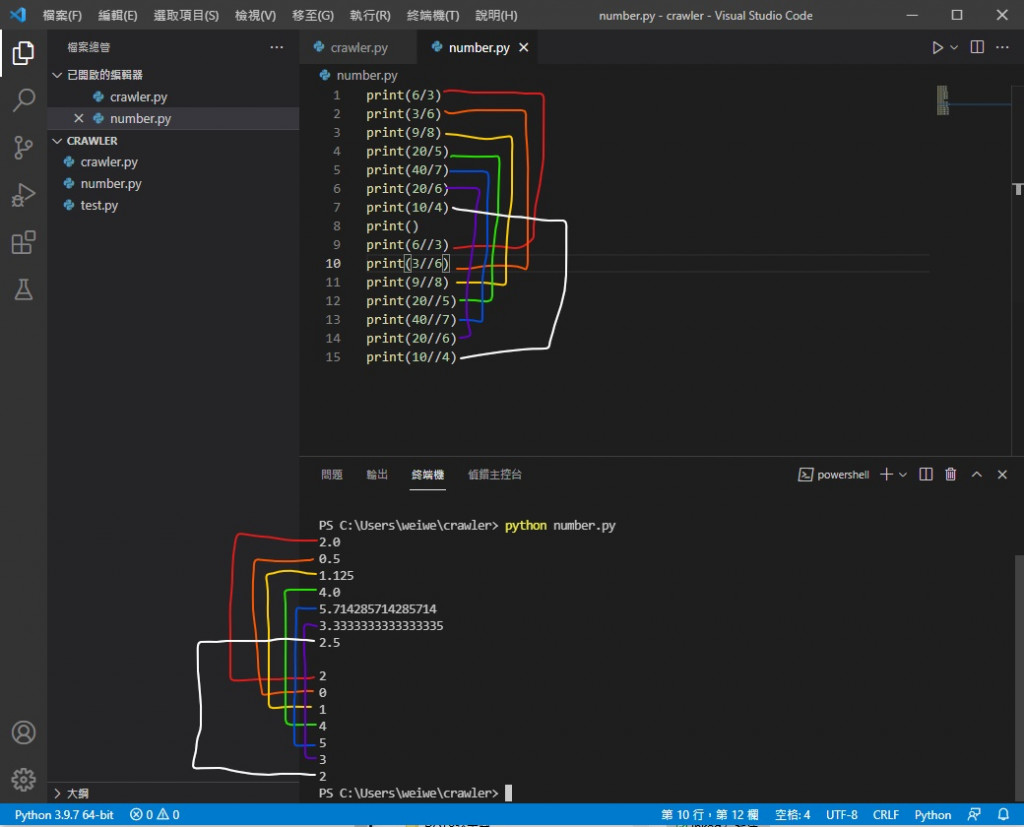Screen dimensions: 1024x827
Task: Add a new terminal with plus icon
Action: (886, 474)
